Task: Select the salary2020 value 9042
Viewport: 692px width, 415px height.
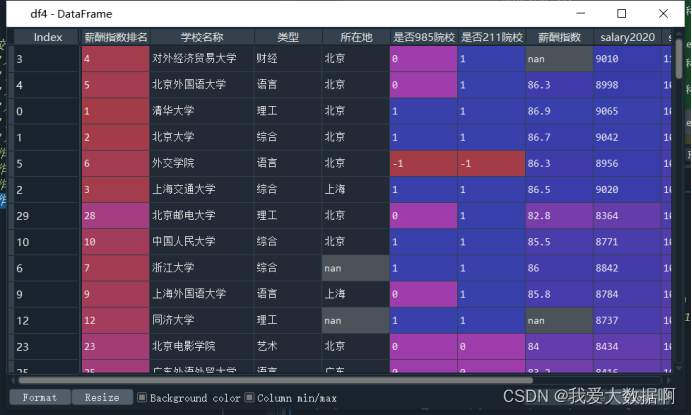Action: coord(627,137)
